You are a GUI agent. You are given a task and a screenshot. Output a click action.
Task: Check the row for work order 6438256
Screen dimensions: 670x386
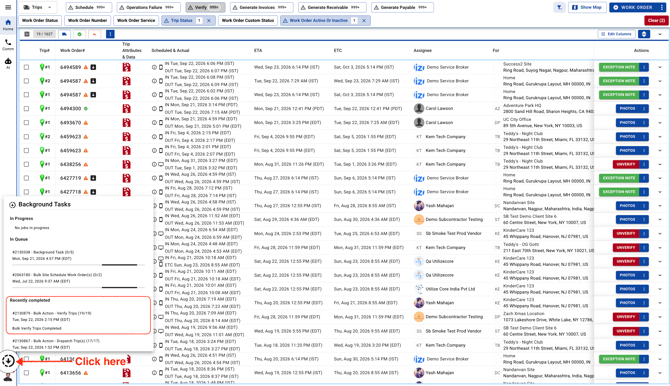tap(26, 164)
